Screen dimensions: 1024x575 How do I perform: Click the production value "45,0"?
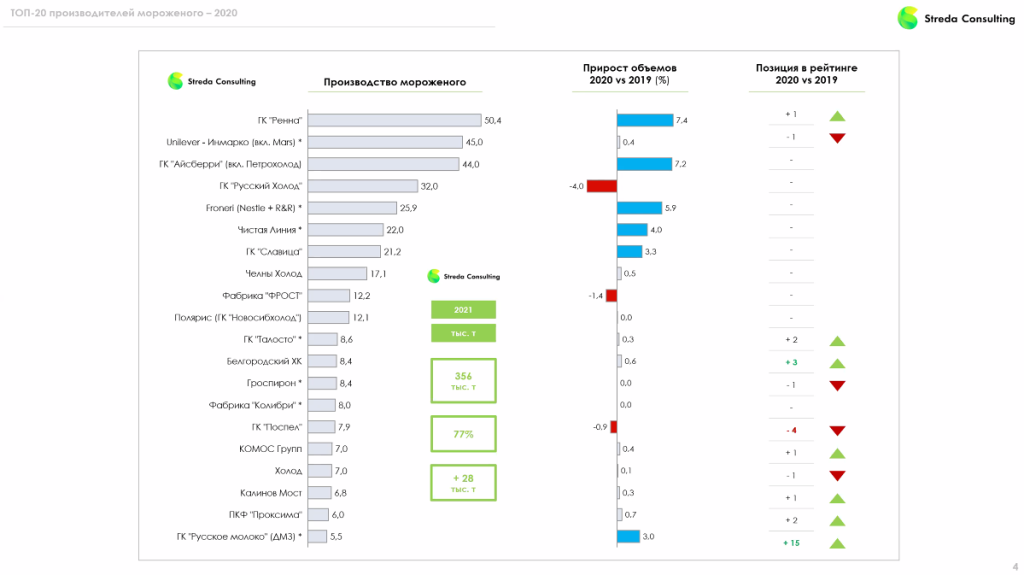[x=474, y=142]
